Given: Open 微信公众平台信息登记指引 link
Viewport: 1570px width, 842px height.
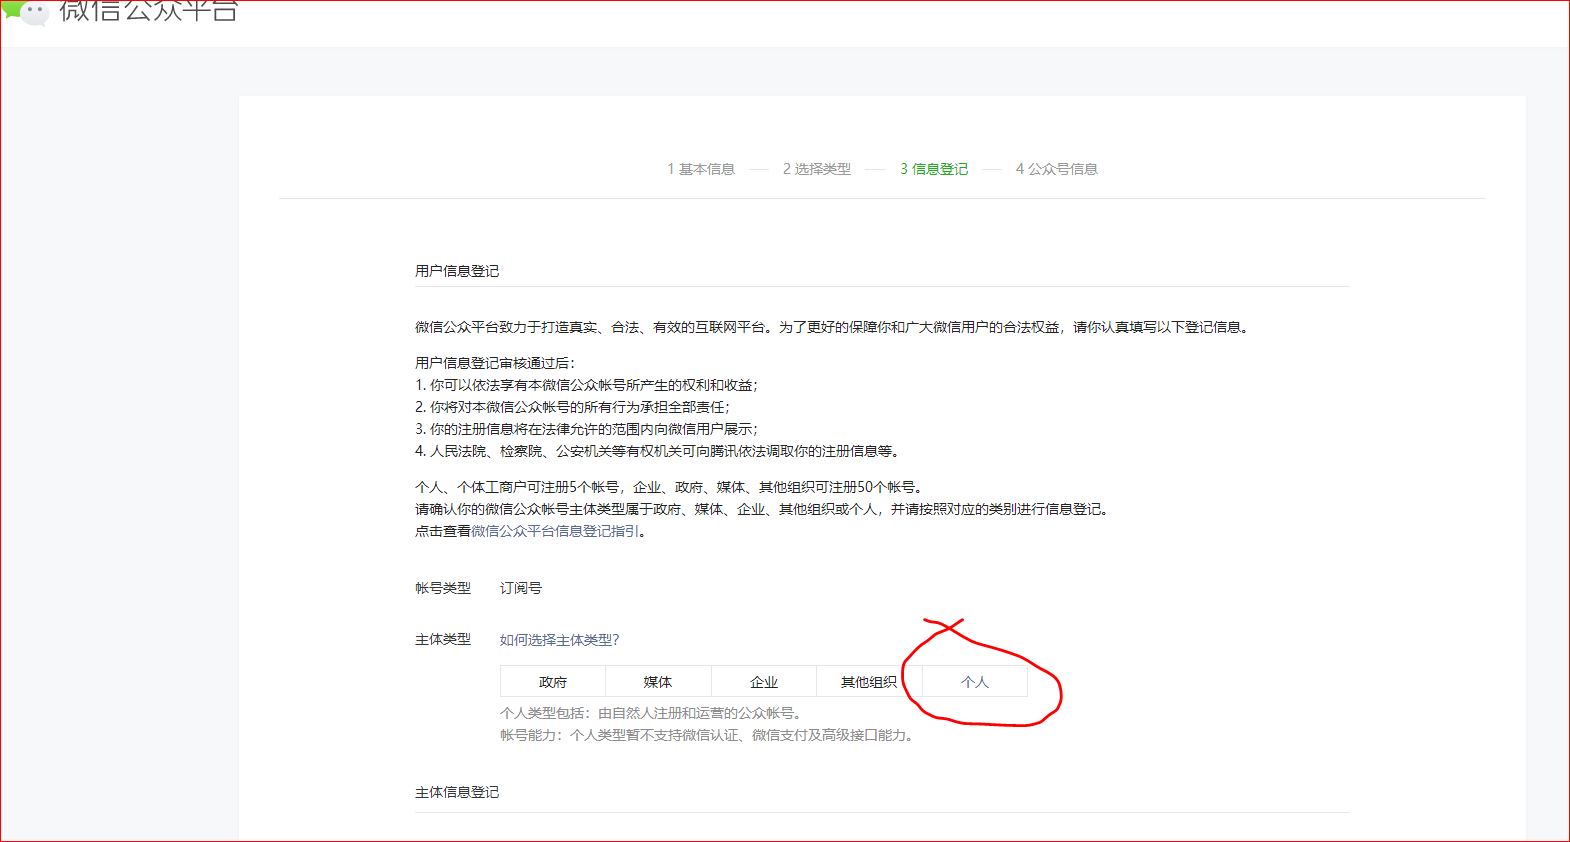Looking at the screenshot, I should (x=555, y=531).
